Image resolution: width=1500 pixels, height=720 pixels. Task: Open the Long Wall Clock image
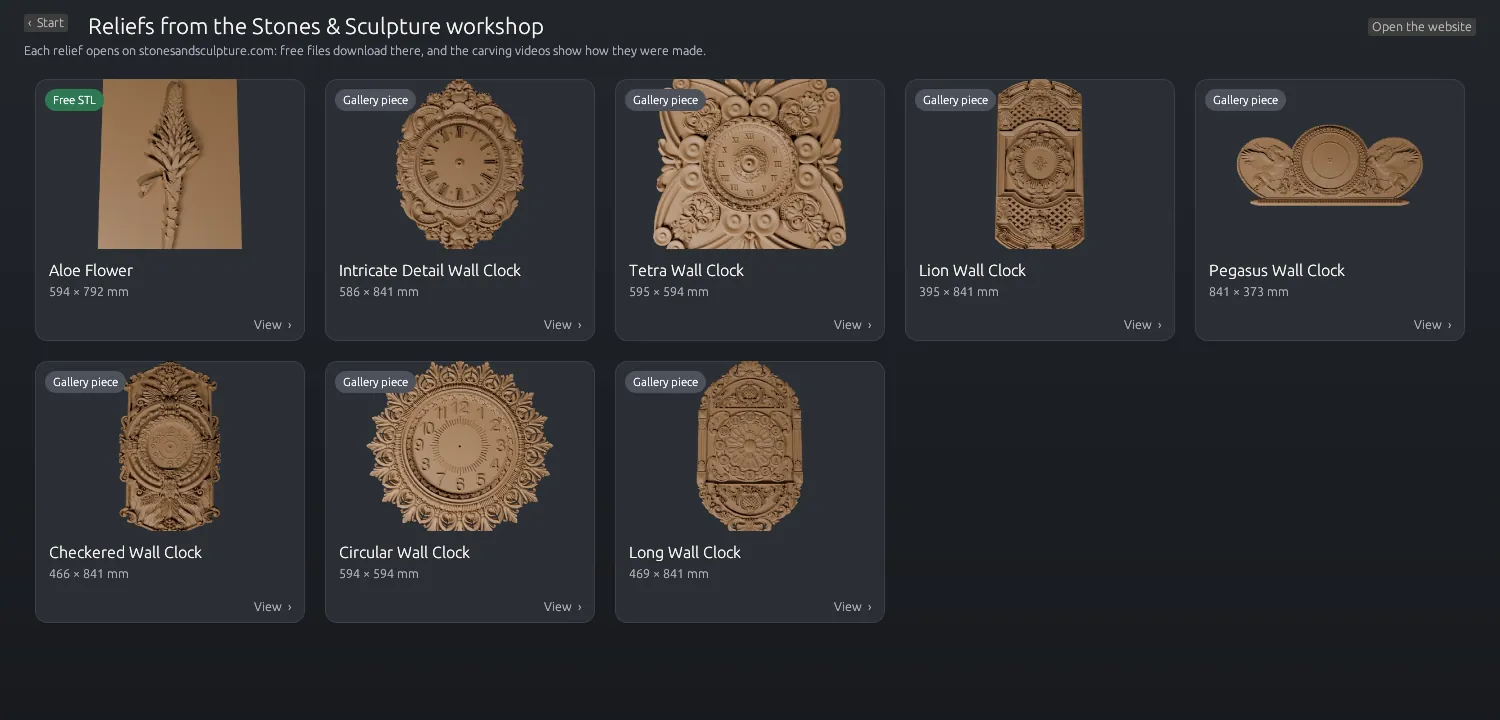point(750,446)
